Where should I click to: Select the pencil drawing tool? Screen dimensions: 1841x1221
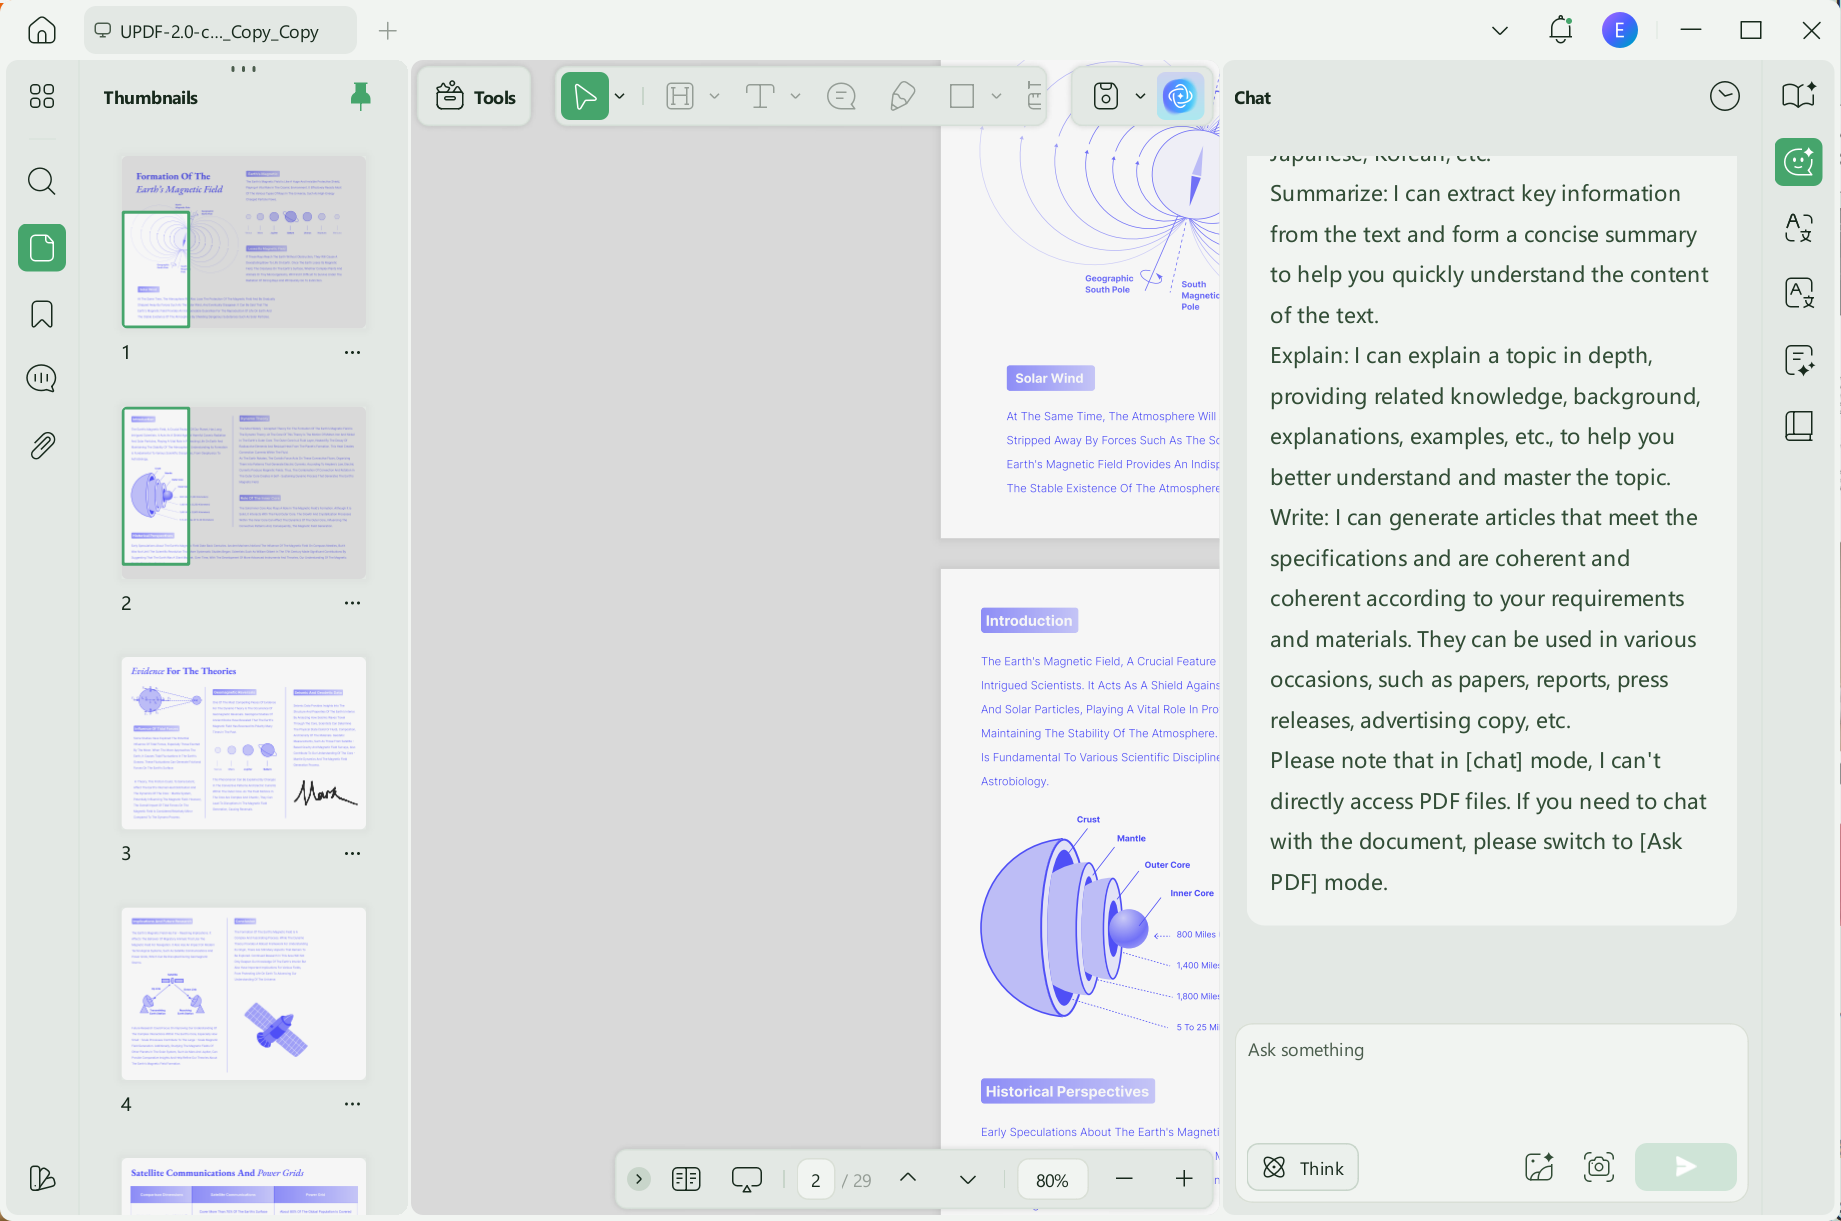902,96
